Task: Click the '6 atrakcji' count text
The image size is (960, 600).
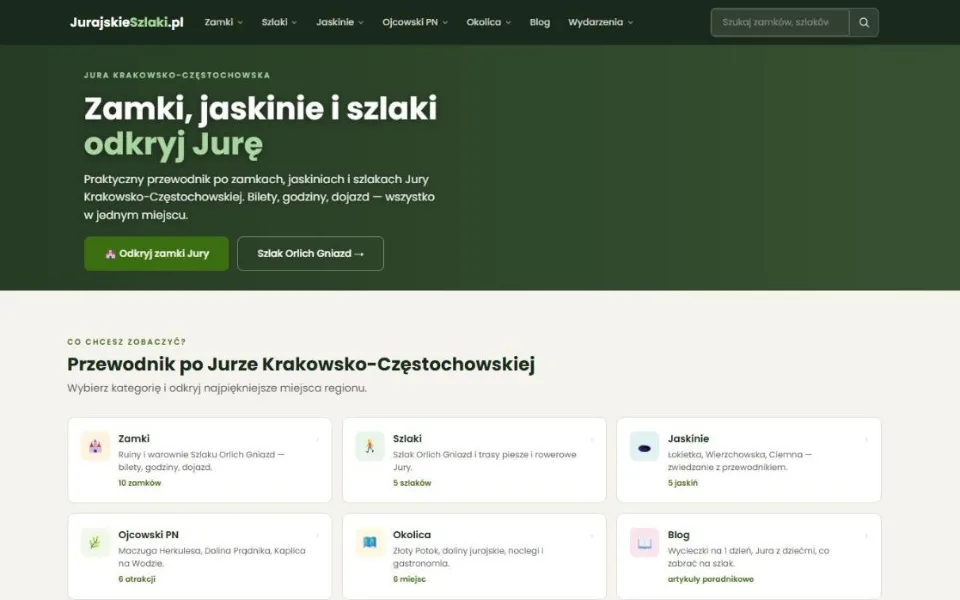Action: tap(137, 579)
